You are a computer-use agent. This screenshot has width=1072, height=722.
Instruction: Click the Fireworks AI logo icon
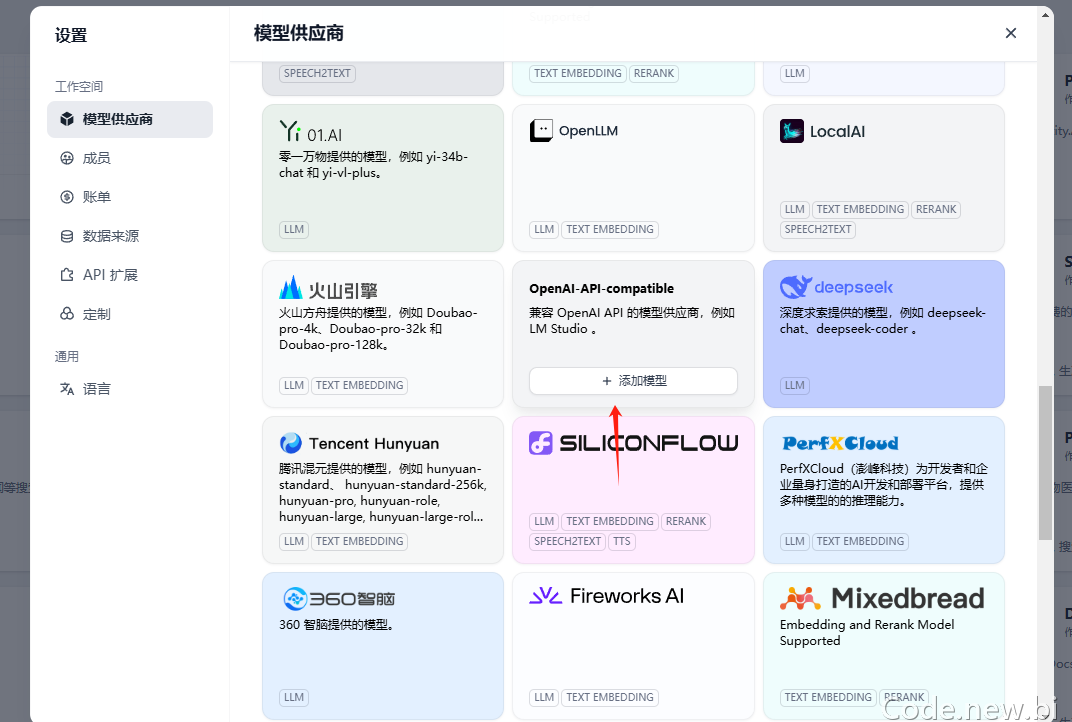tap(546, 596)
